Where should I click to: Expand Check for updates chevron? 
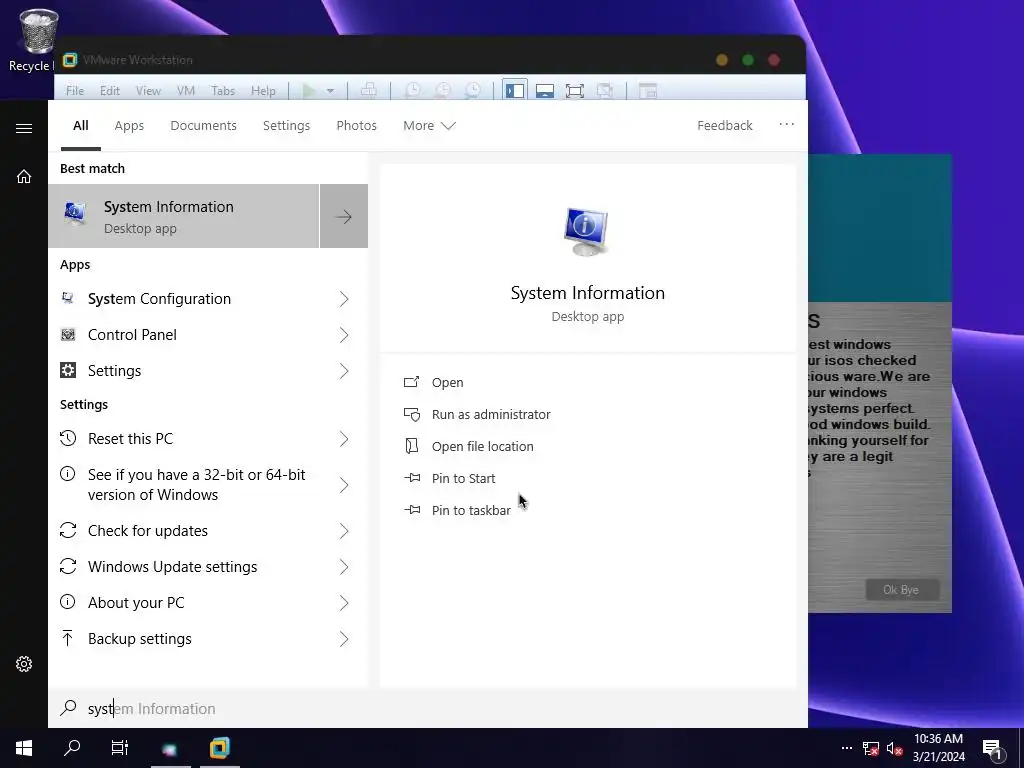point(344,531)
